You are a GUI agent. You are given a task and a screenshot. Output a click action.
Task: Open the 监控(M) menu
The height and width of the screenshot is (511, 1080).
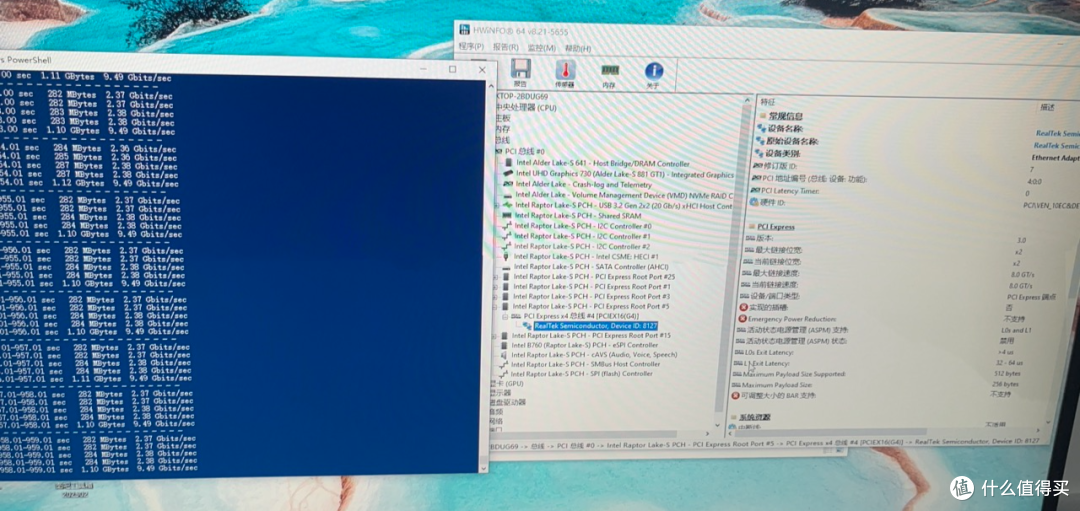pos(541,48)
